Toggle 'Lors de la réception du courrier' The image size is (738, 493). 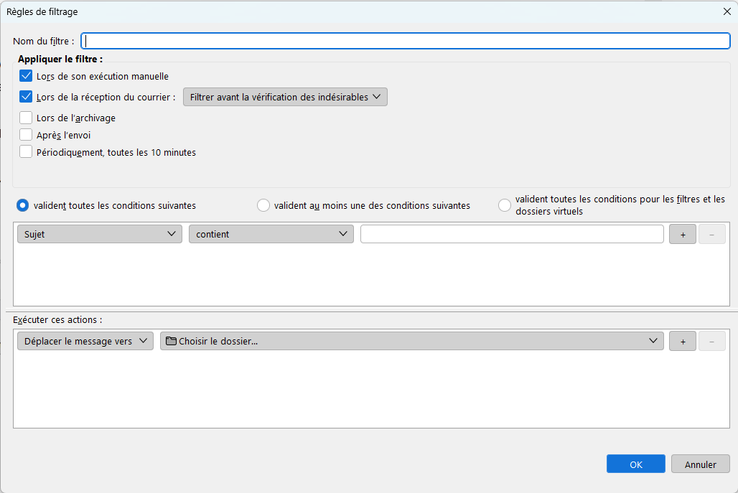tap(26, 97)
